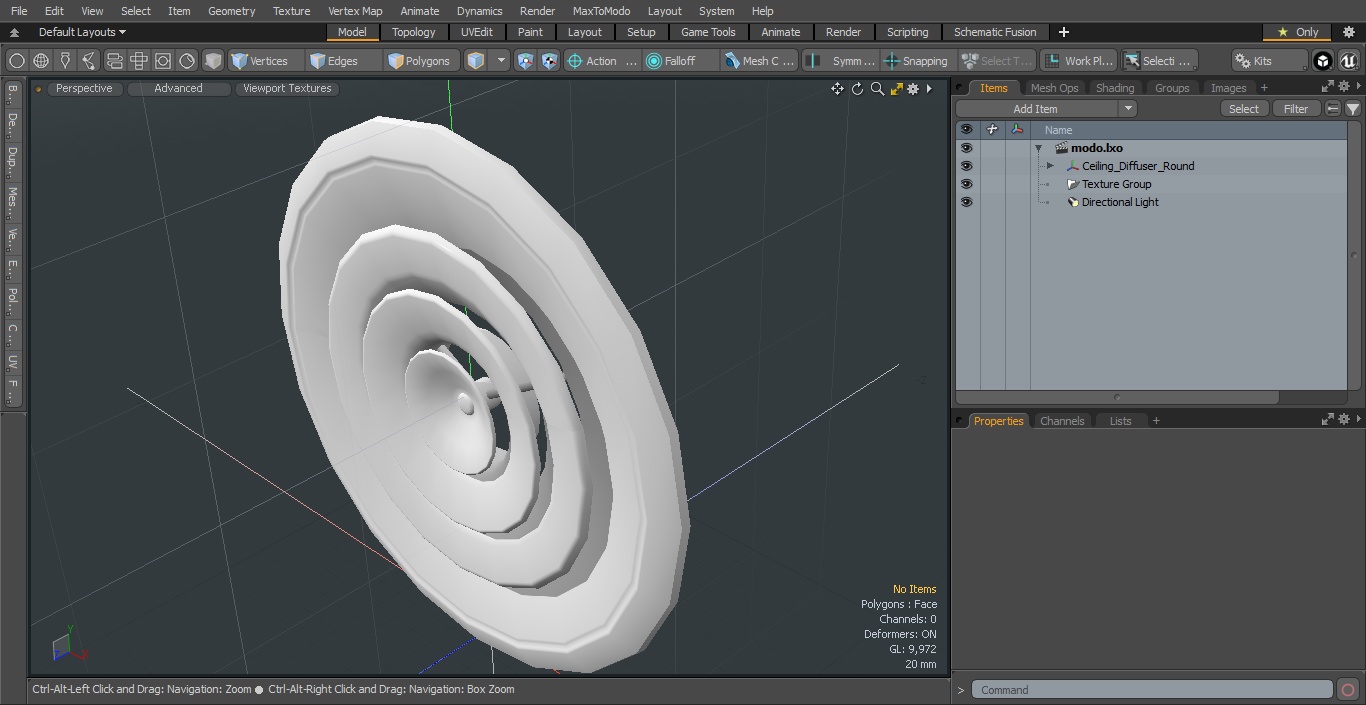Activate the sphere primitive icon in the toolbar
Image resolution: width=1366 pixels, height=705 pixels.
(17, 61)
